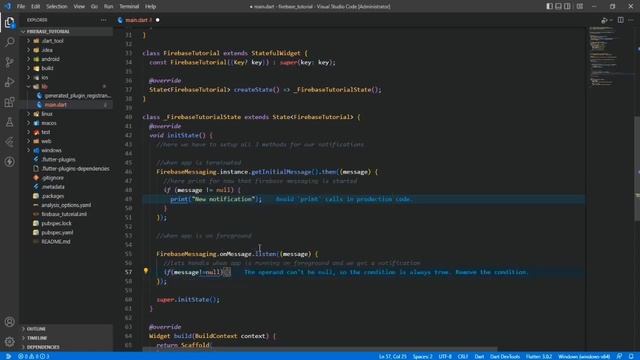The width and height of the screenshot is (640, 360).
Task: Click Spaces: 2 indentation setting
Action: pos(422,356)
